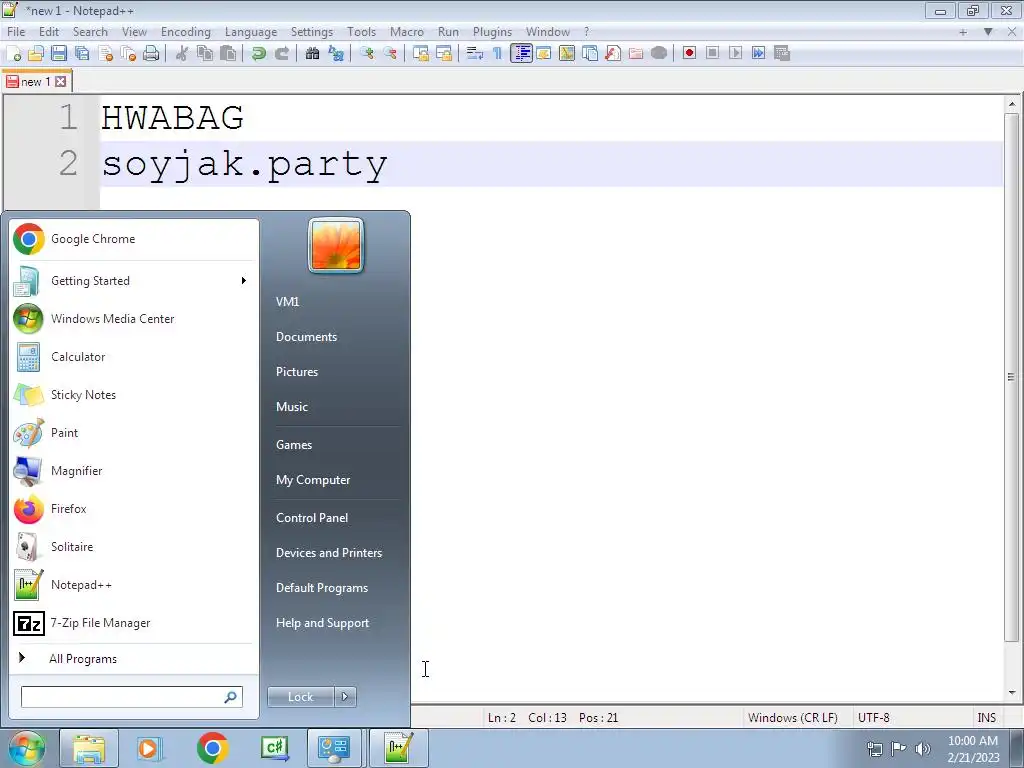The width and height of the screenshot is (1024, 768).
Task: Open Find using the binoculars icon
Action: 313,54
